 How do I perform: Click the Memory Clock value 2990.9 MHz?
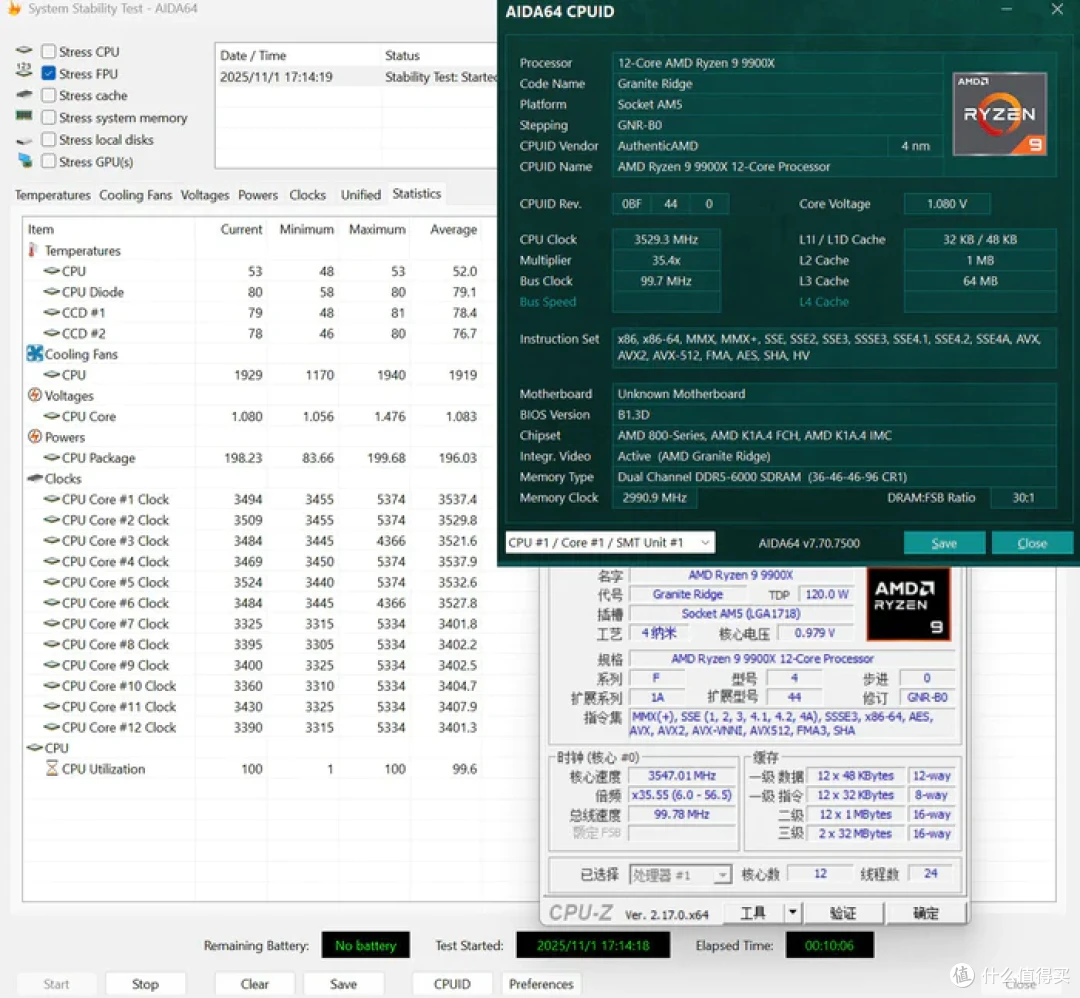(x=654, y=497)
